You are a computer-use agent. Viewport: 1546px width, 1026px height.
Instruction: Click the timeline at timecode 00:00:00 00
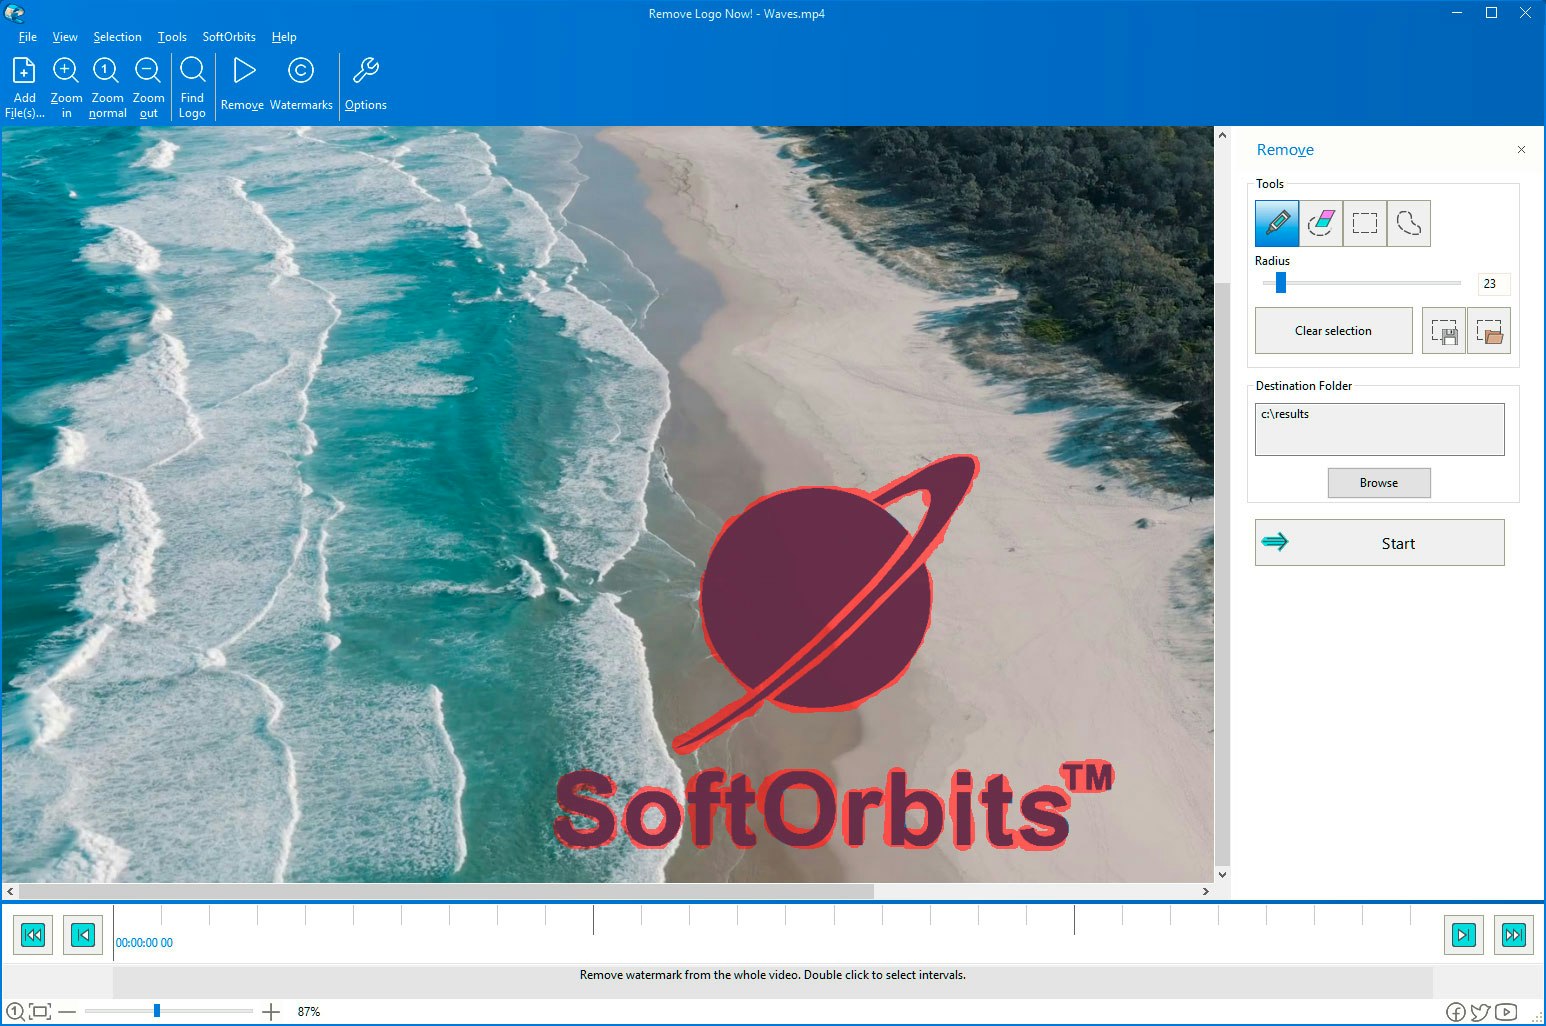point(144,943)
